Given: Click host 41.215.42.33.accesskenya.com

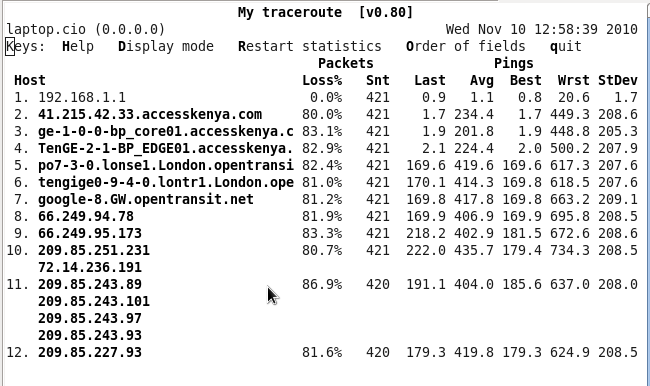Looking at the screenshot, I should [150, 114].
